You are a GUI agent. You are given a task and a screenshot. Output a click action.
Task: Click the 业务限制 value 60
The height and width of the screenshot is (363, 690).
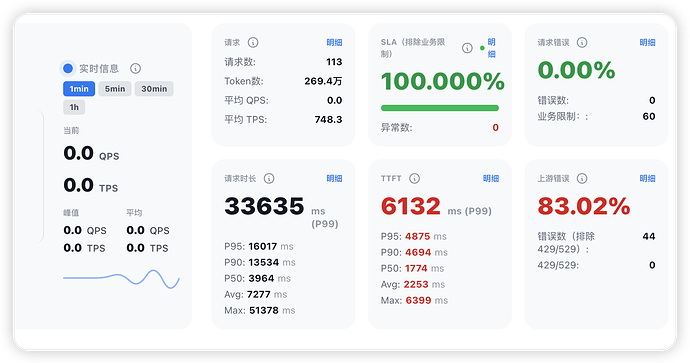649,116
